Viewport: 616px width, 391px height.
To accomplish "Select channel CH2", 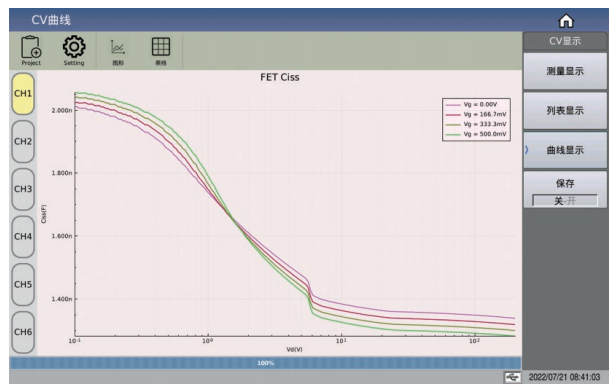I will (x=23, y=141).
